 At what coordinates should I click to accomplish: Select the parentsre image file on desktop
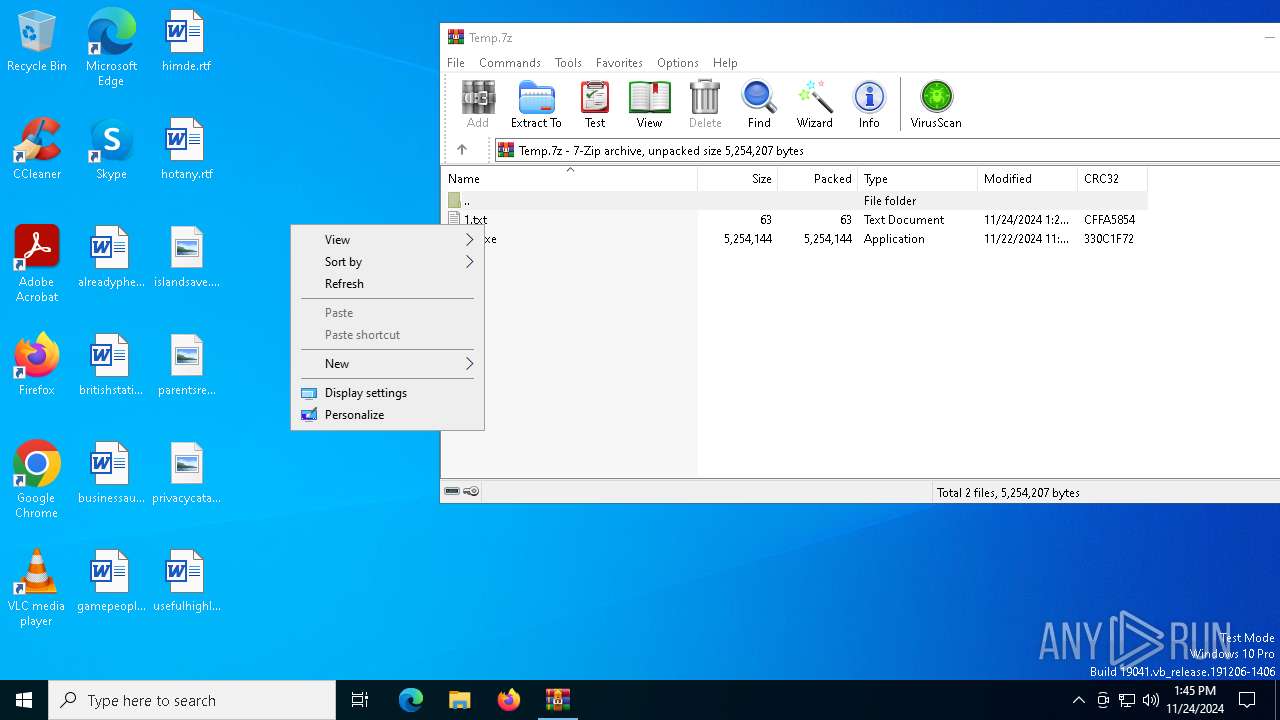[186, 364]
